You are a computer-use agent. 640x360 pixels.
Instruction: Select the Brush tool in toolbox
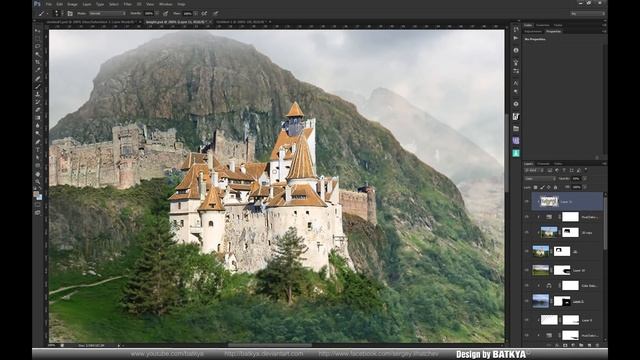(x=38, y=86)
